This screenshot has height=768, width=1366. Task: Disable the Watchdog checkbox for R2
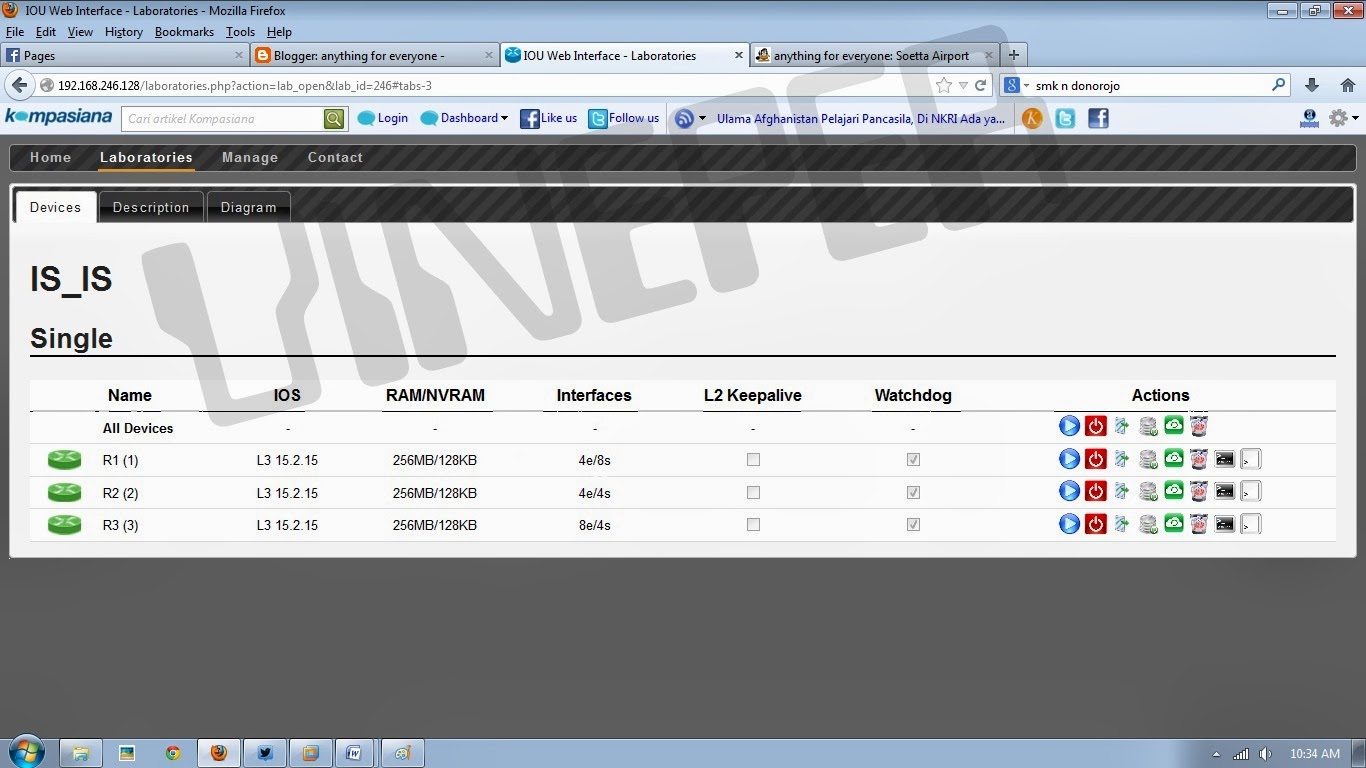coord(913,491)
